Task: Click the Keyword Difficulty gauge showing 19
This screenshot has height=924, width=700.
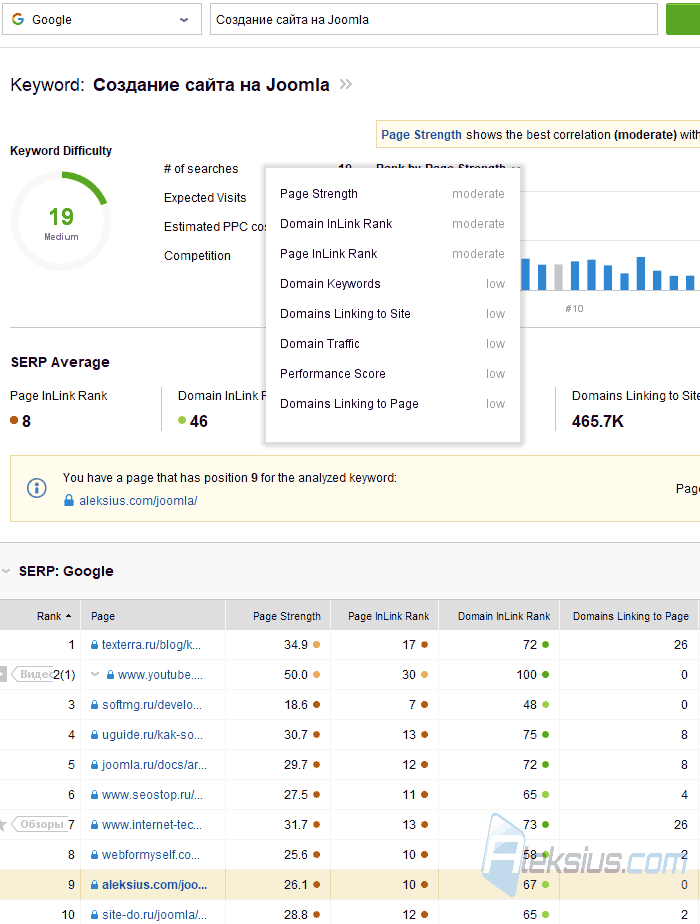Action: 61,221
